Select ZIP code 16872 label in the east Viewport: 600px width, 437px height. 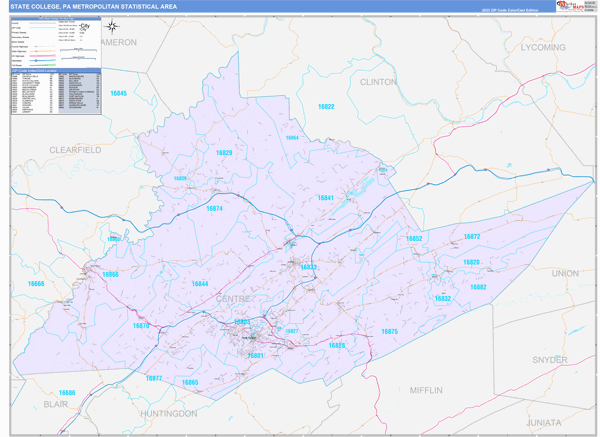click(472, 237)
